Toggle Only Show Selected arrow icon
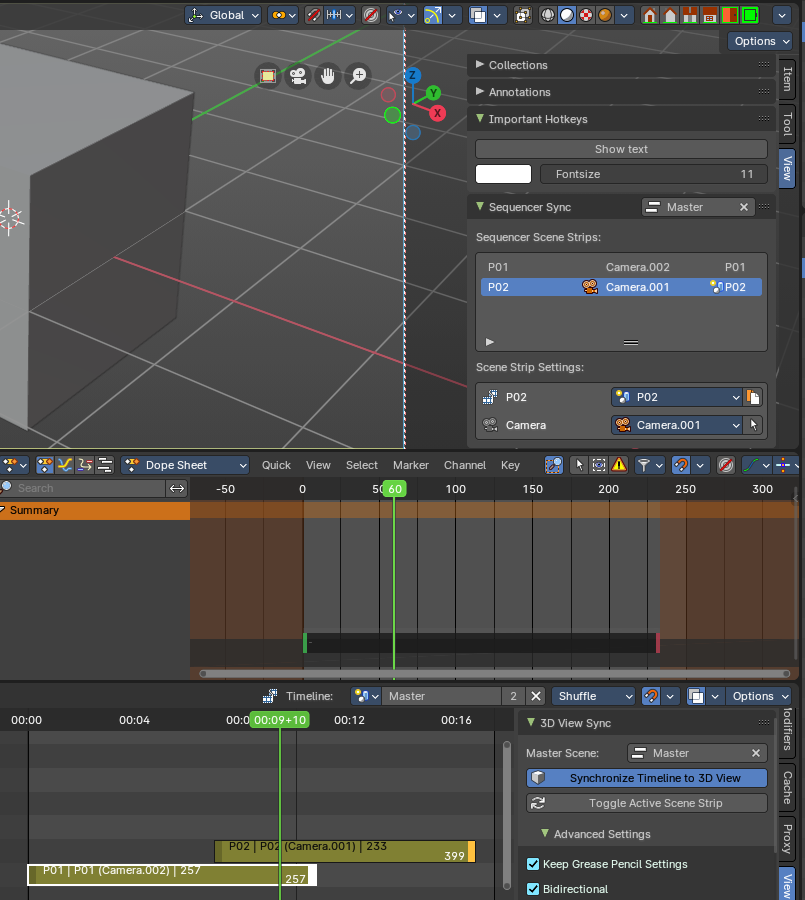 coord(579,465)
